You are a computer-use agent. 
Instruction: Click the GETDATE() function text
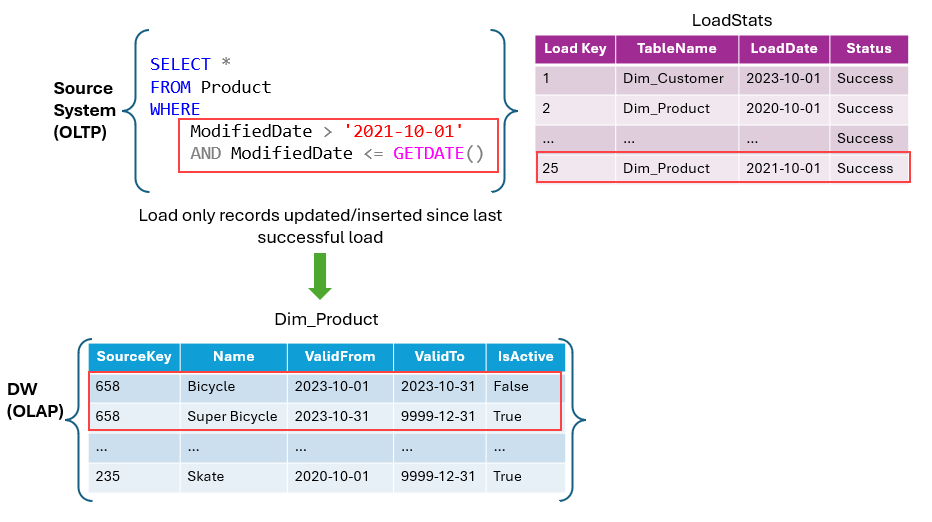439,153
